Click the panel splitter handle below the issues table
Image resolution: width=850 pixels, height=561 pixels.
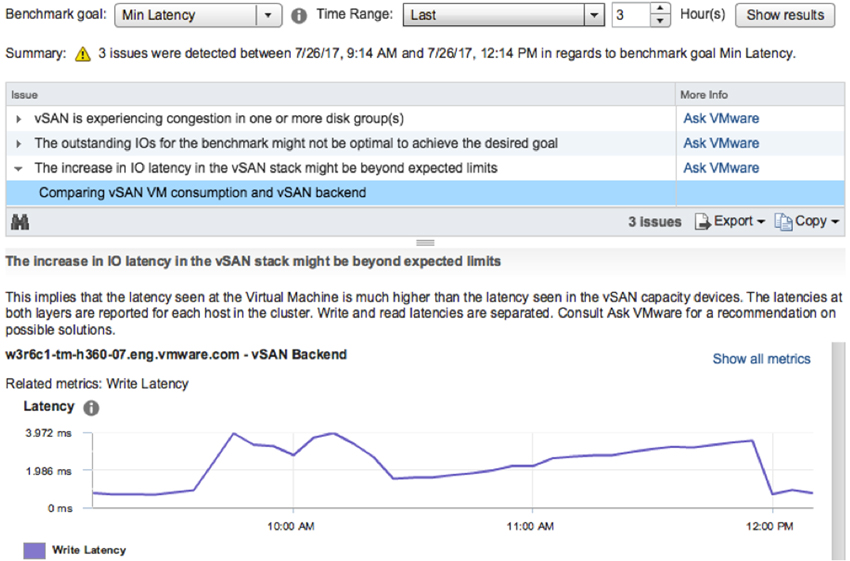click(x=425, y=242)
